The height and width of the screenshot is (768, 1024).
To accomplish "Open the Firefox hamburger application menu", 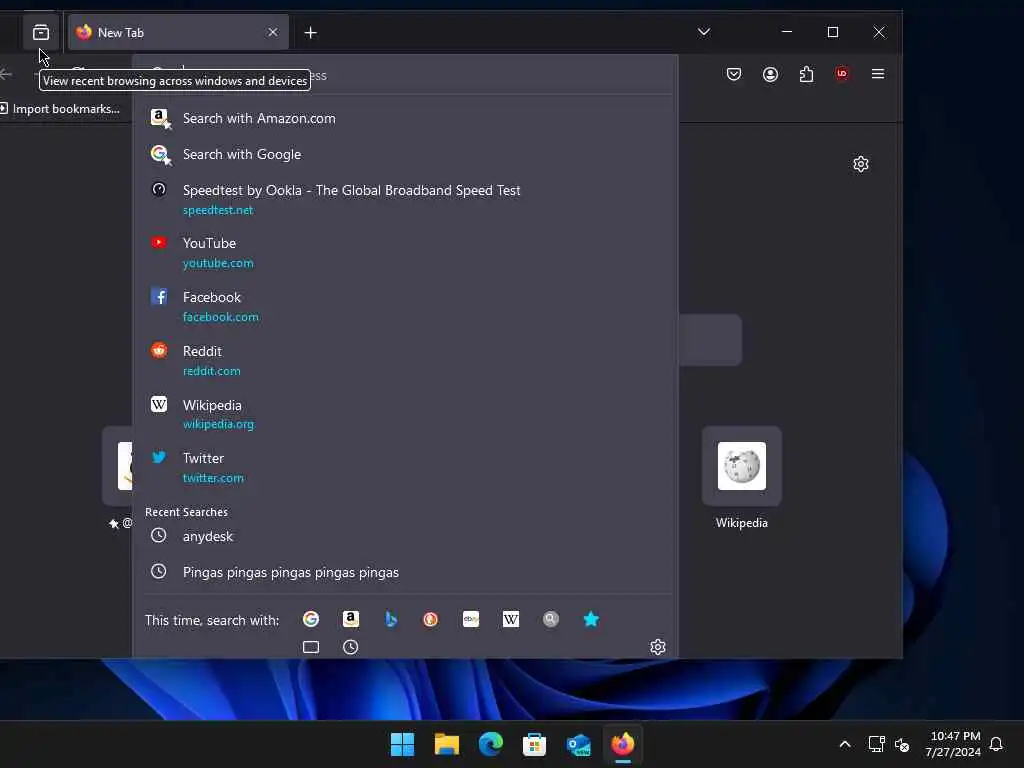I will tap(878, 74).
